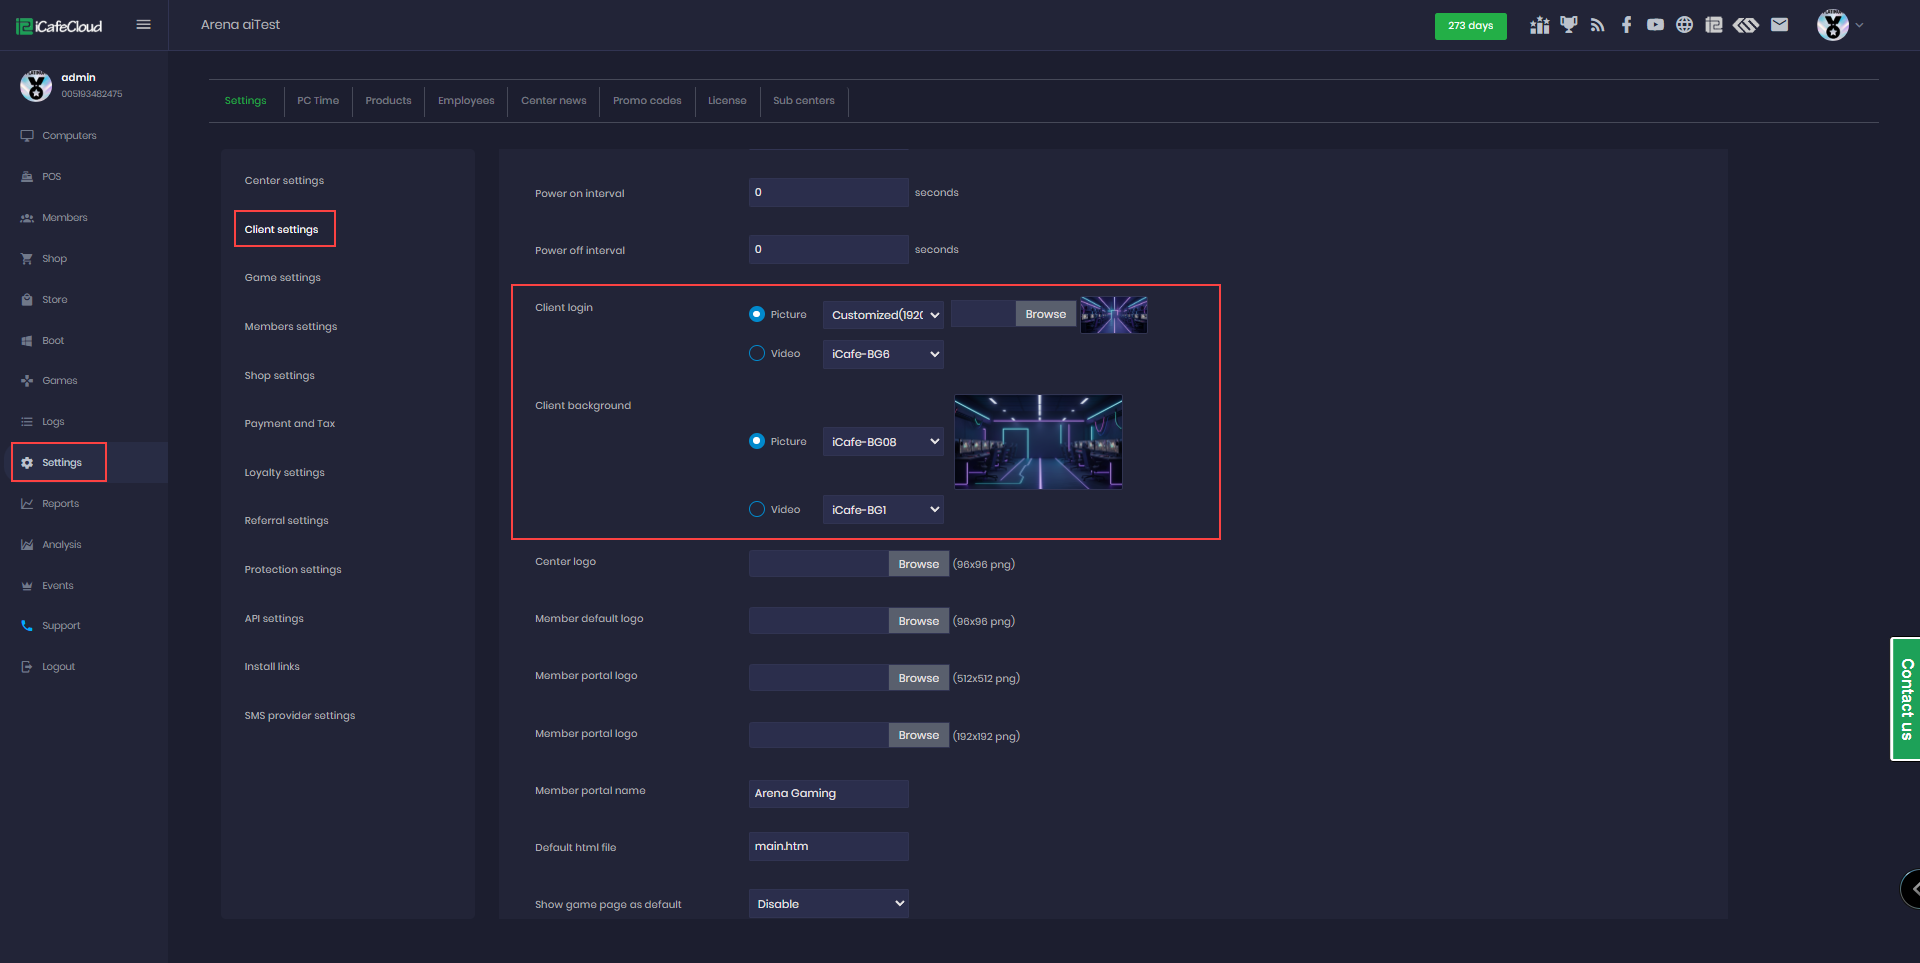Select Video option for Client background
Screen dimensions: 1920x963
point(755,509)
